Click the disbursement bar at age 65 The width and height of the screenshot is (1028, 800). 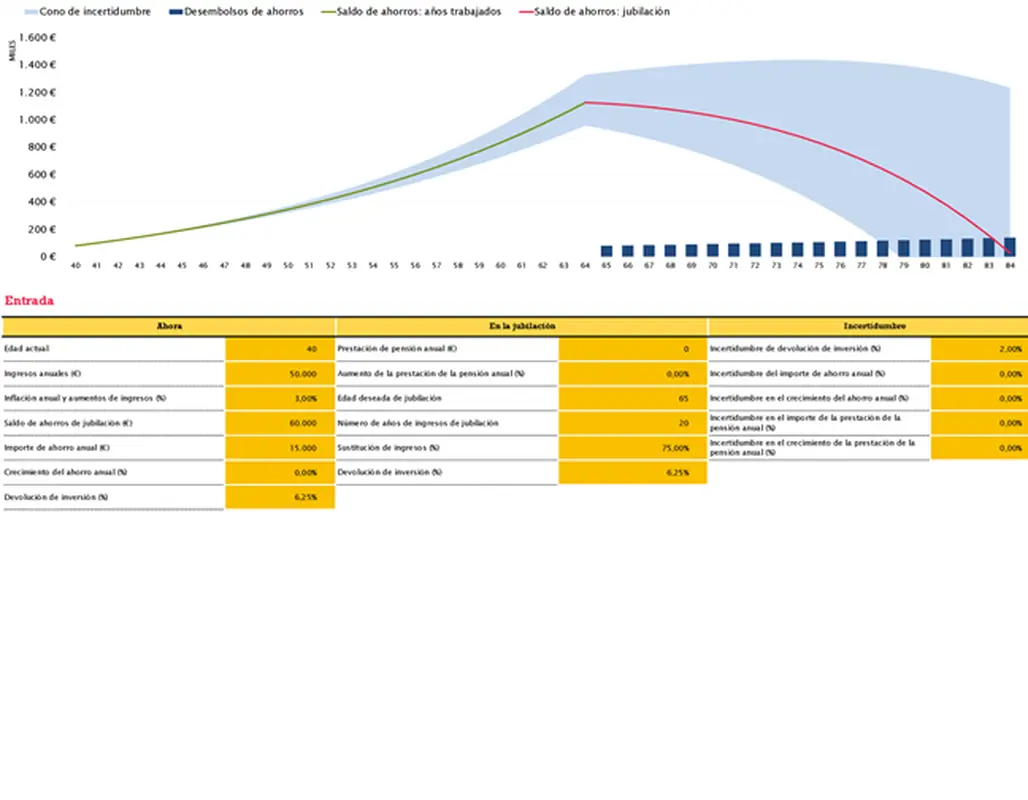(606, 251)
